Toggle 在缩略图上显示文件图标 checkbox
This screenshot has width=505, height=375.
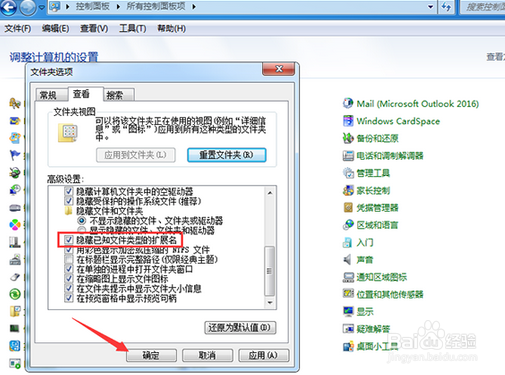tap(68, 279)
